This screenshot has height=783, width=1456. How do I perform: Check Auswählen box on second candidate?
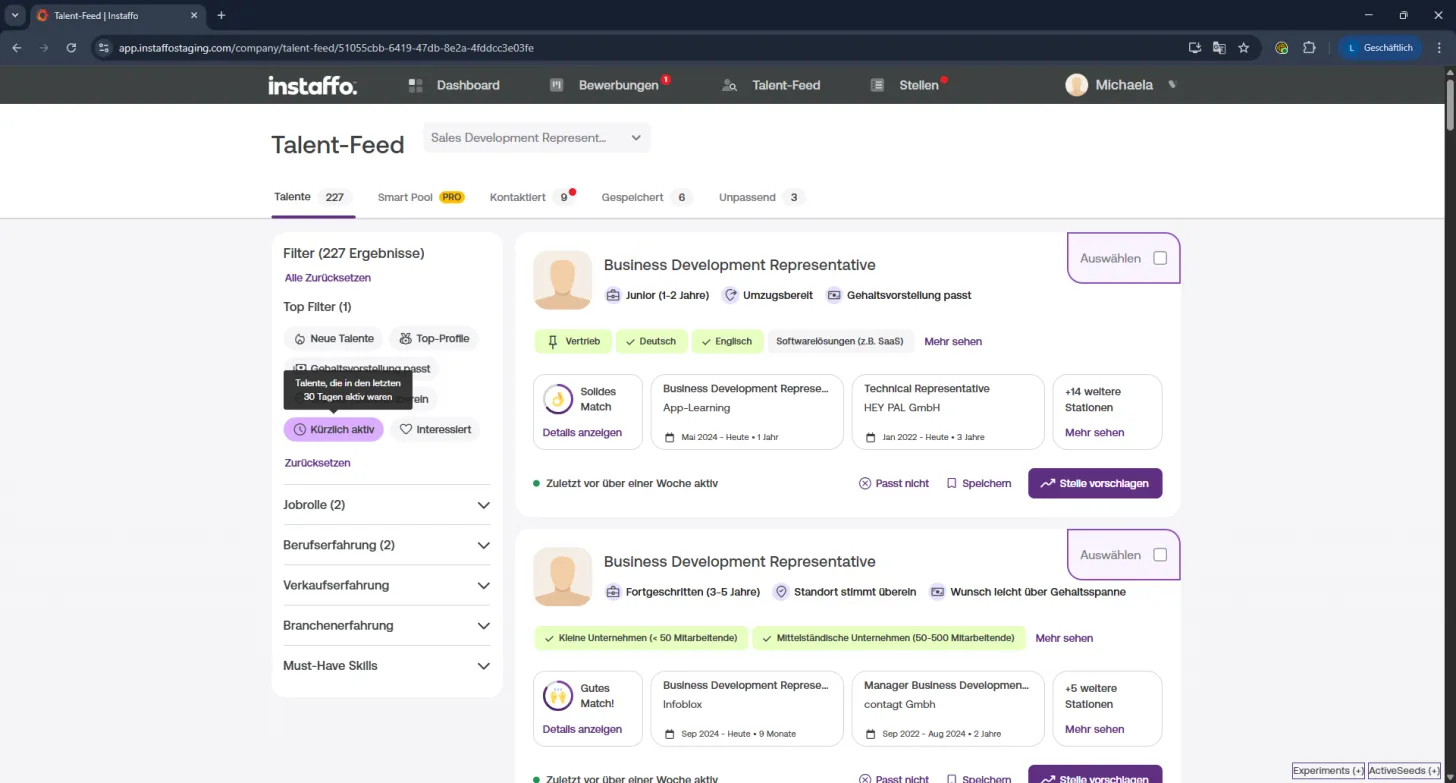(x=1160, y=555)
